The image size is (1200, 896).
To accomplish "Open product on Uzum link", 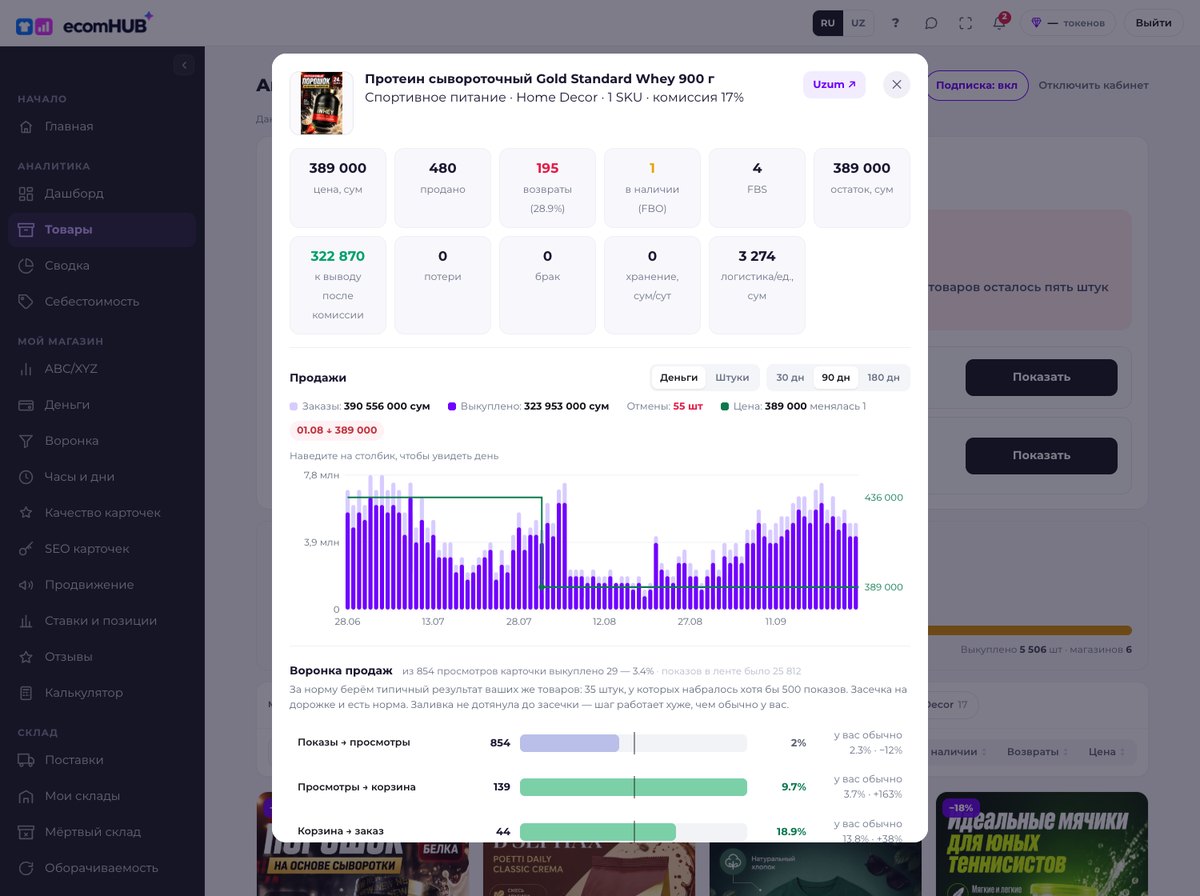I will [x=834, y=85].
